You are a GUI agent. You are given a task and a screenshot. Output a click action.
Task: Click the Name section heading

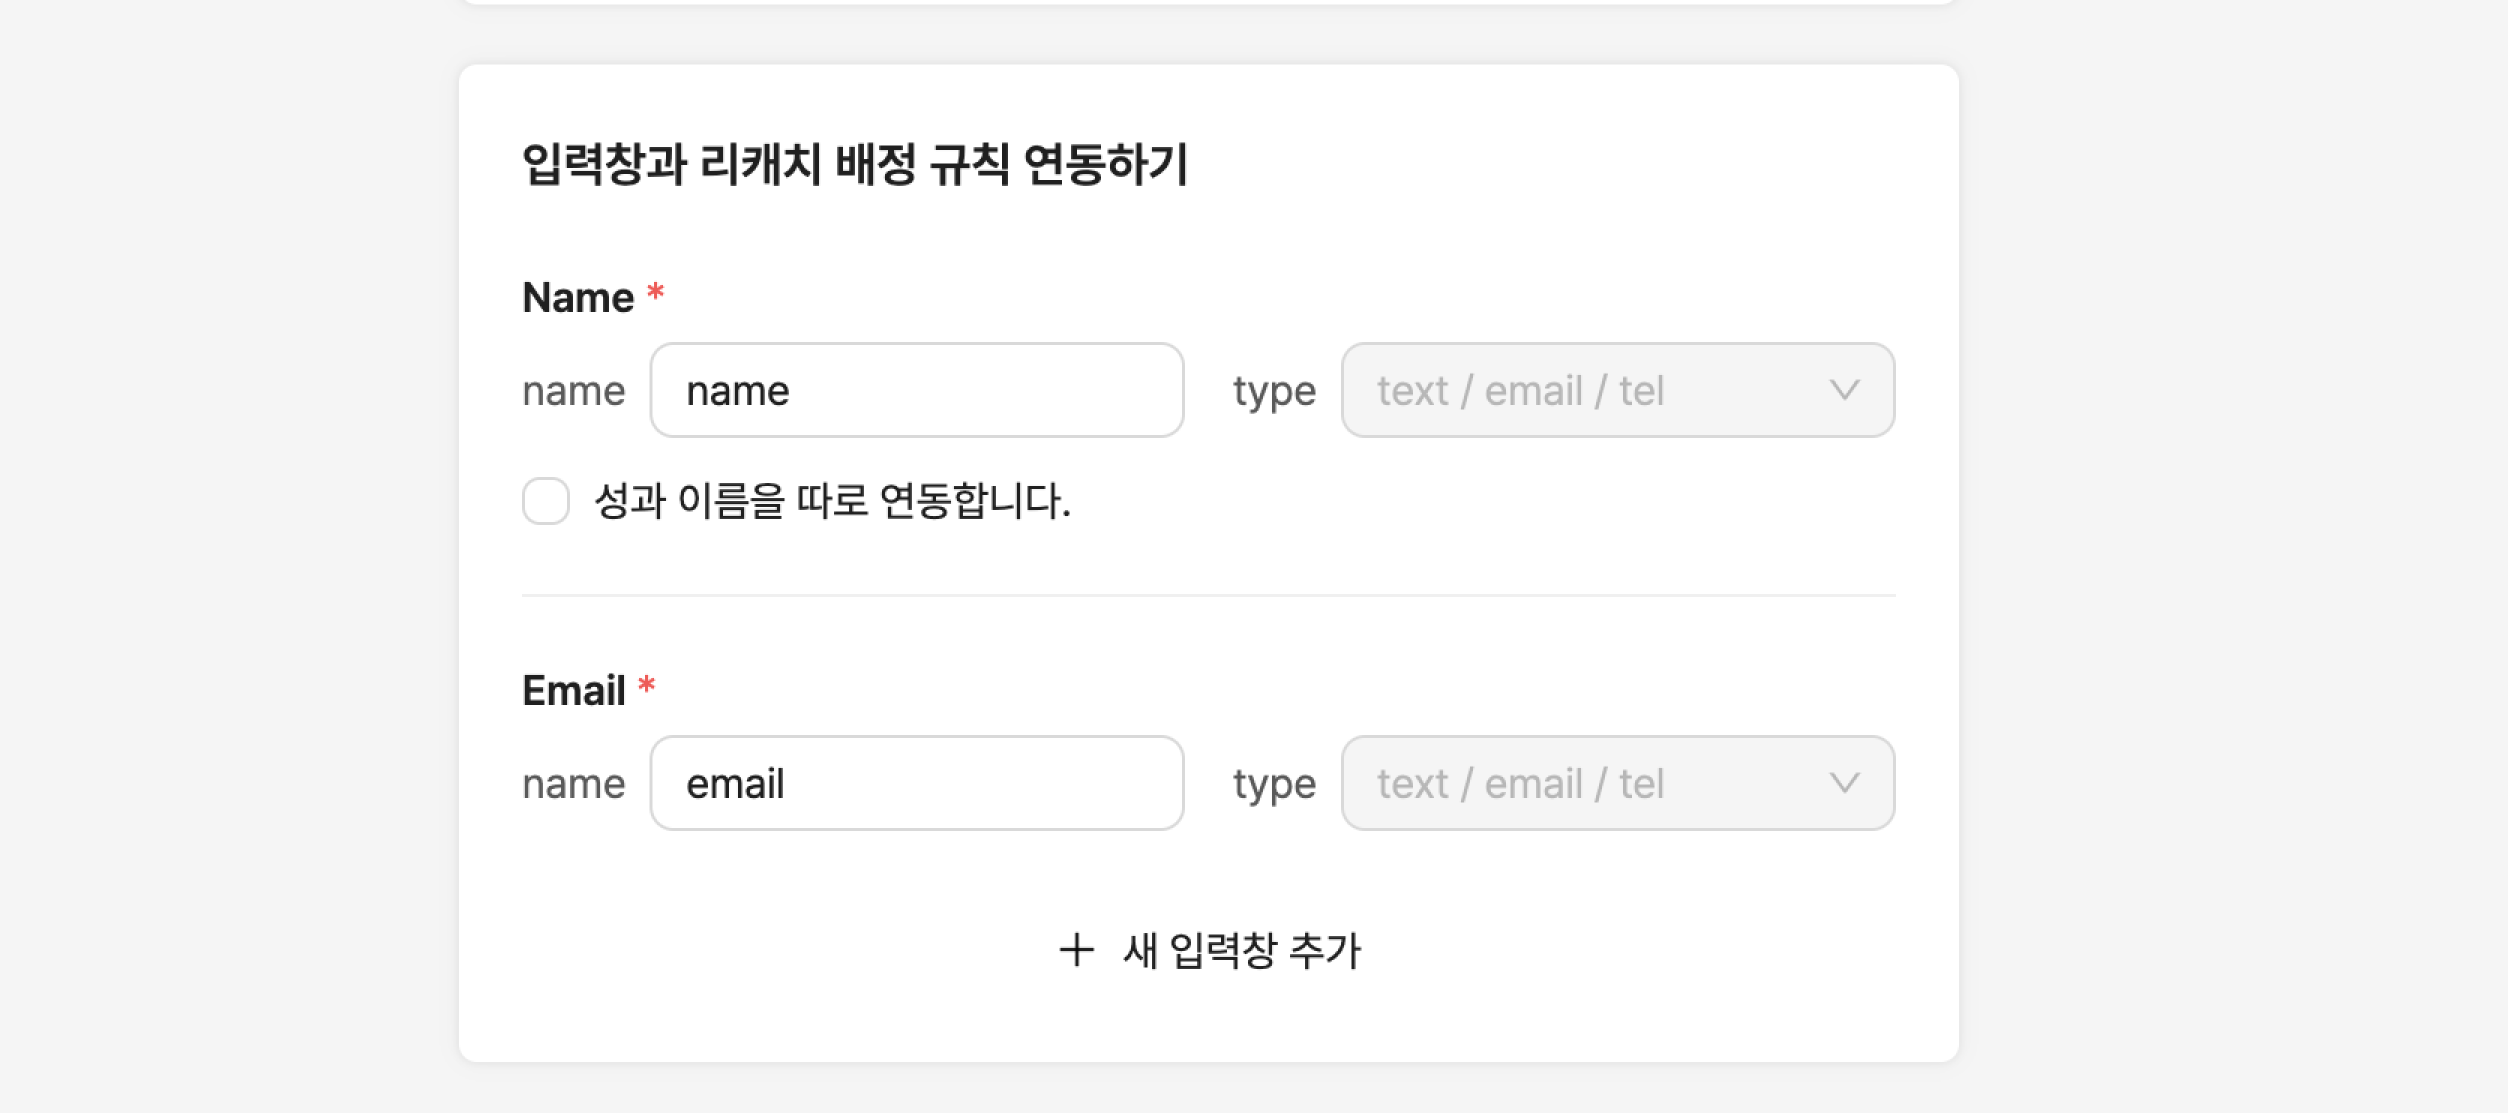578,298
